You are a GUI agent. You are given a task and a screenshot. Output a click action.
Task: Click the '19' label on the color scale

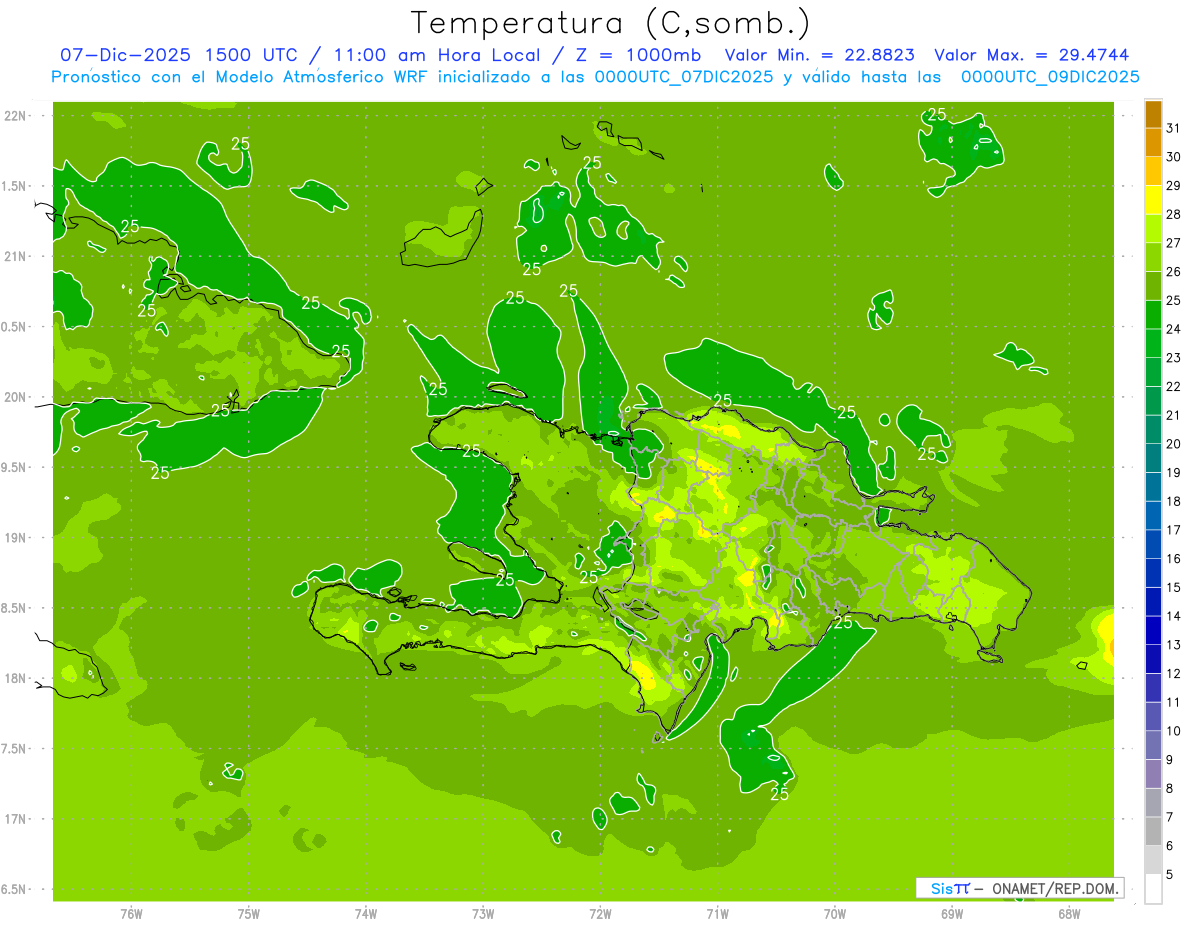pos(1174,473)
